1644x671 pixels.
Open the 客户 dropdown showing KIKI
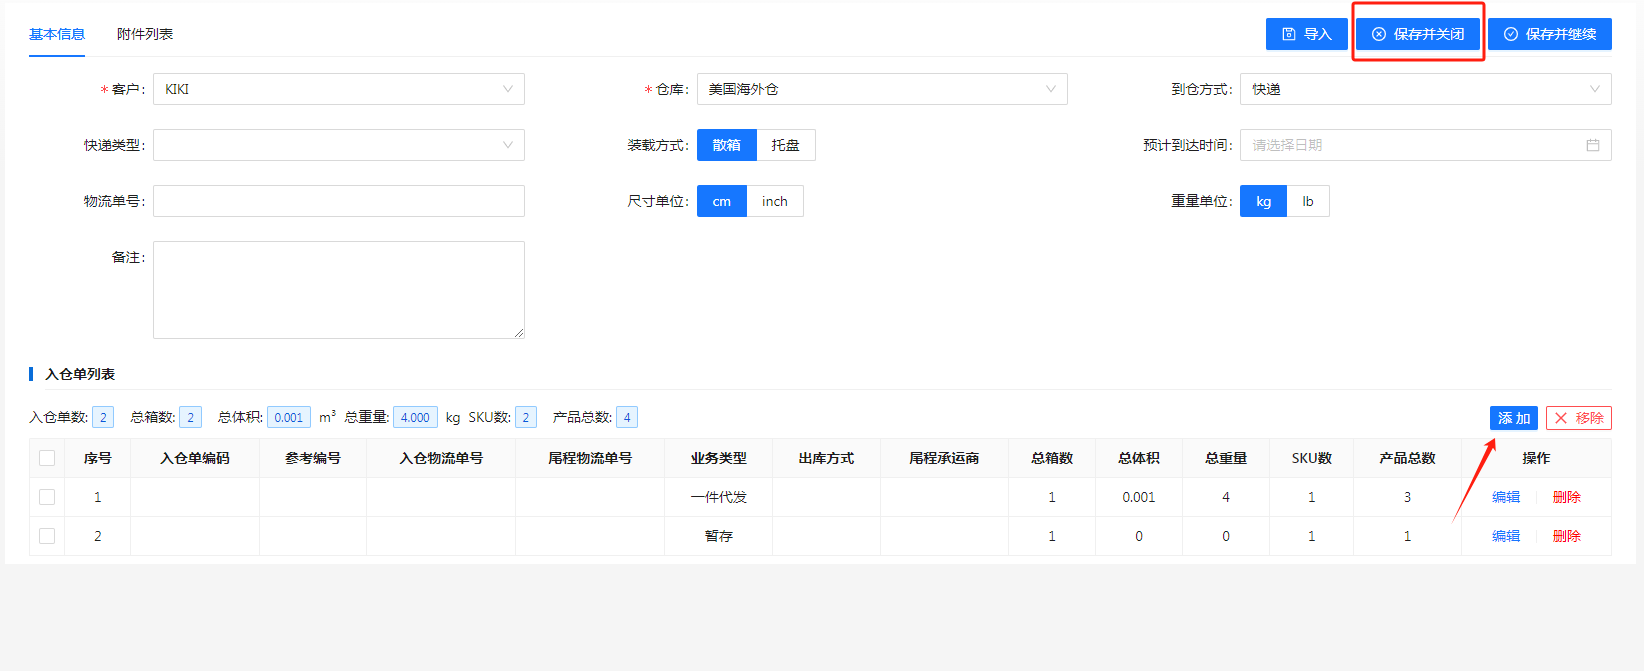click(339, 89)
